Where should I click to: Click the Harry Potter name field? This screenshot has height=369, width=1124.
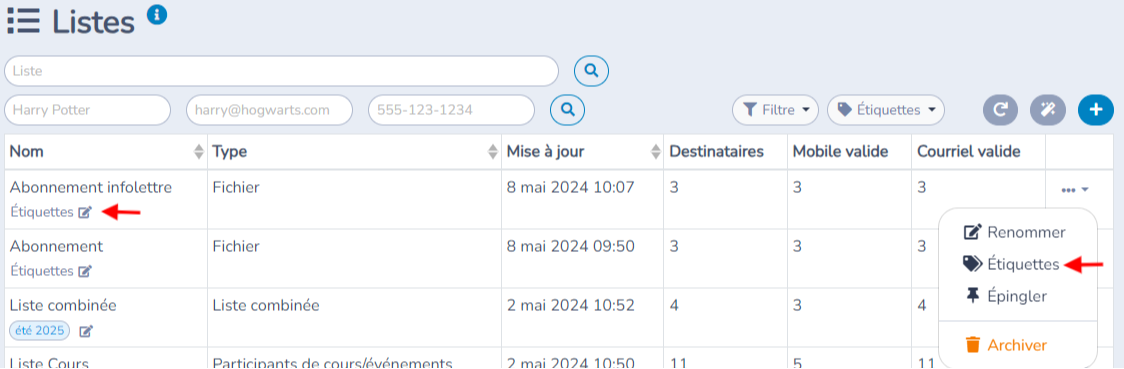coord(87,110)
